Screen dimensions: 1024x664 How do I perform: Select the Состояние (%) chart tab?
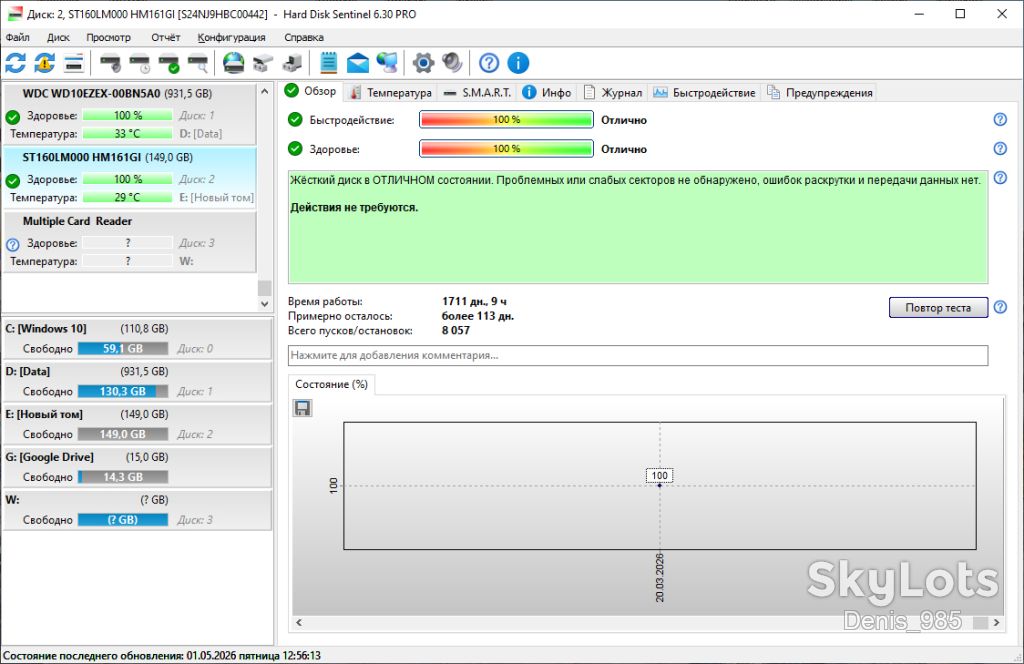(331, 385)
